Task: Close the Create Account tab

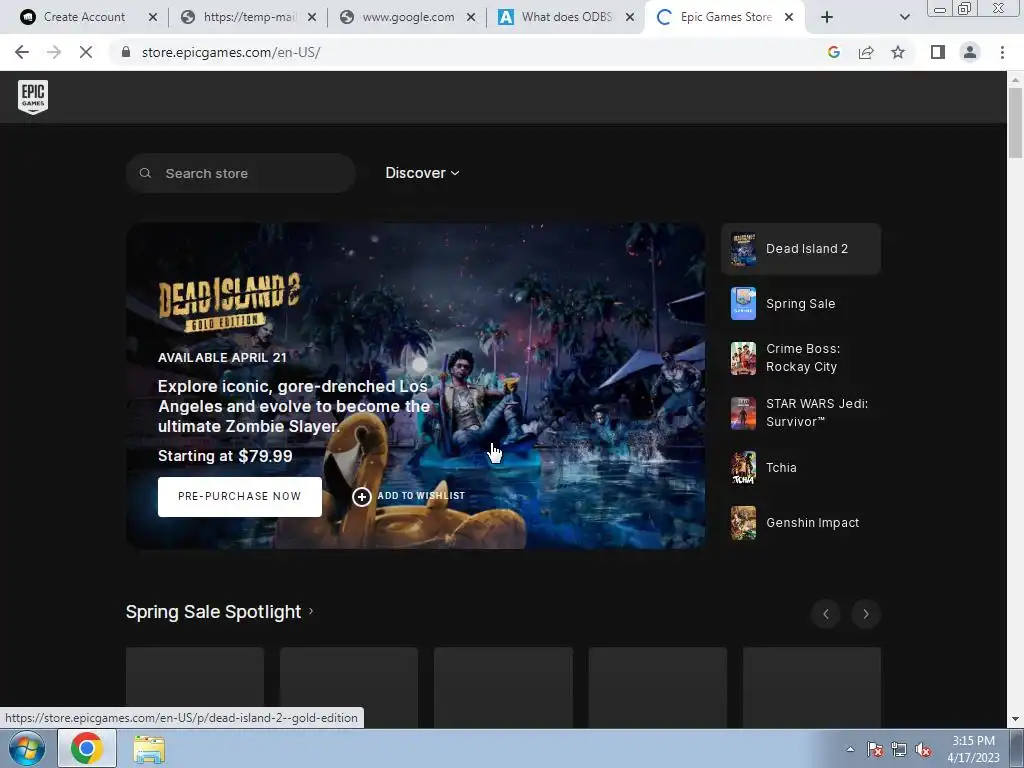Action: tap(153, 17)
